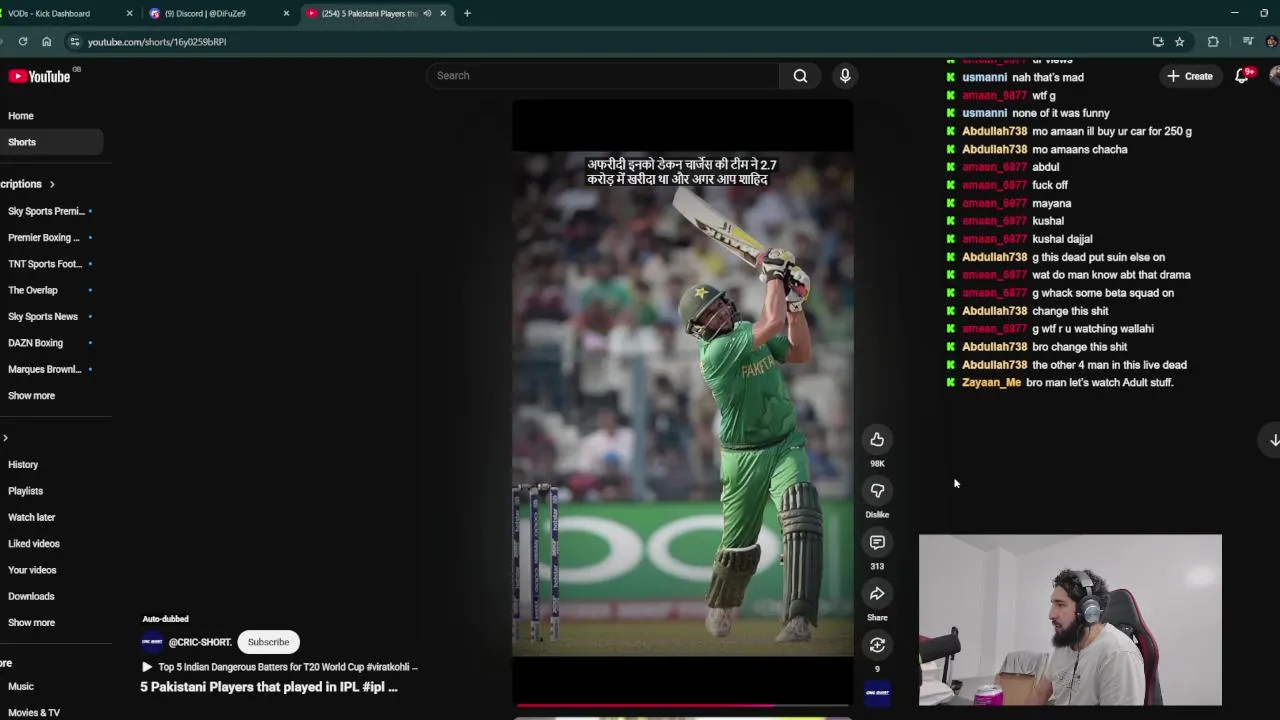Image resolution: width=1280 pixels, height=720 pixels.
Task: Go to next Short with down arrow
Action: pyautogui.click(x=1274, y=440)
